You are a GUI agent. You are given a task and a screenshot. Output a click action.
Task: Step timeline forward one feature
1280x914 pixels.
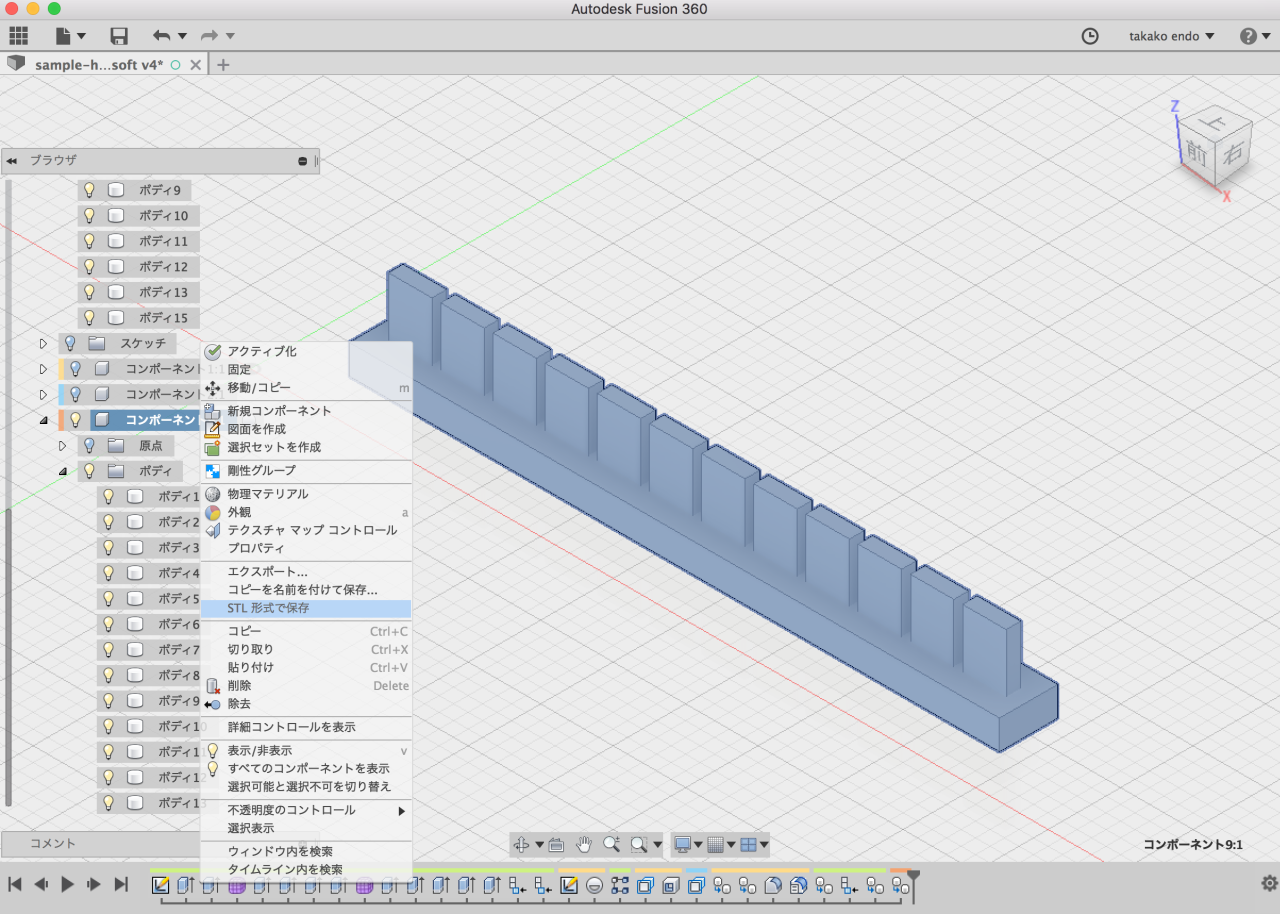[x=94, y=884]
